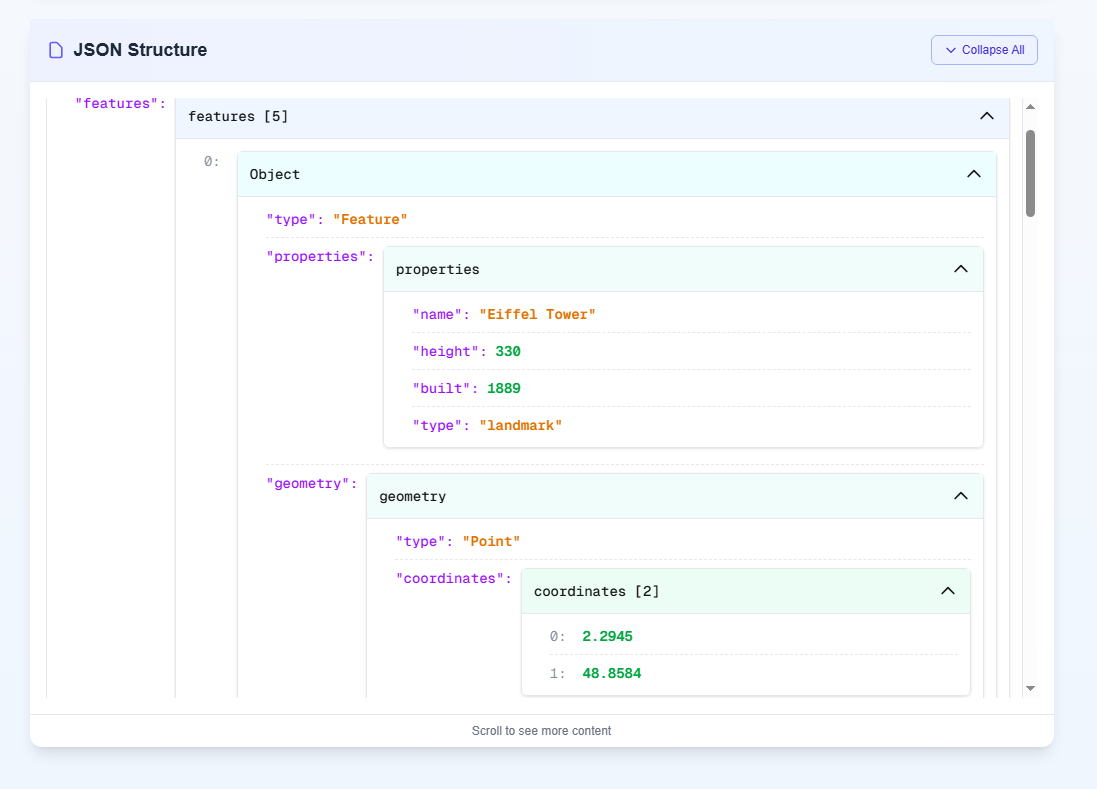
Task: Collapse the coordinates [2] chevron
Action: point(948,591)
